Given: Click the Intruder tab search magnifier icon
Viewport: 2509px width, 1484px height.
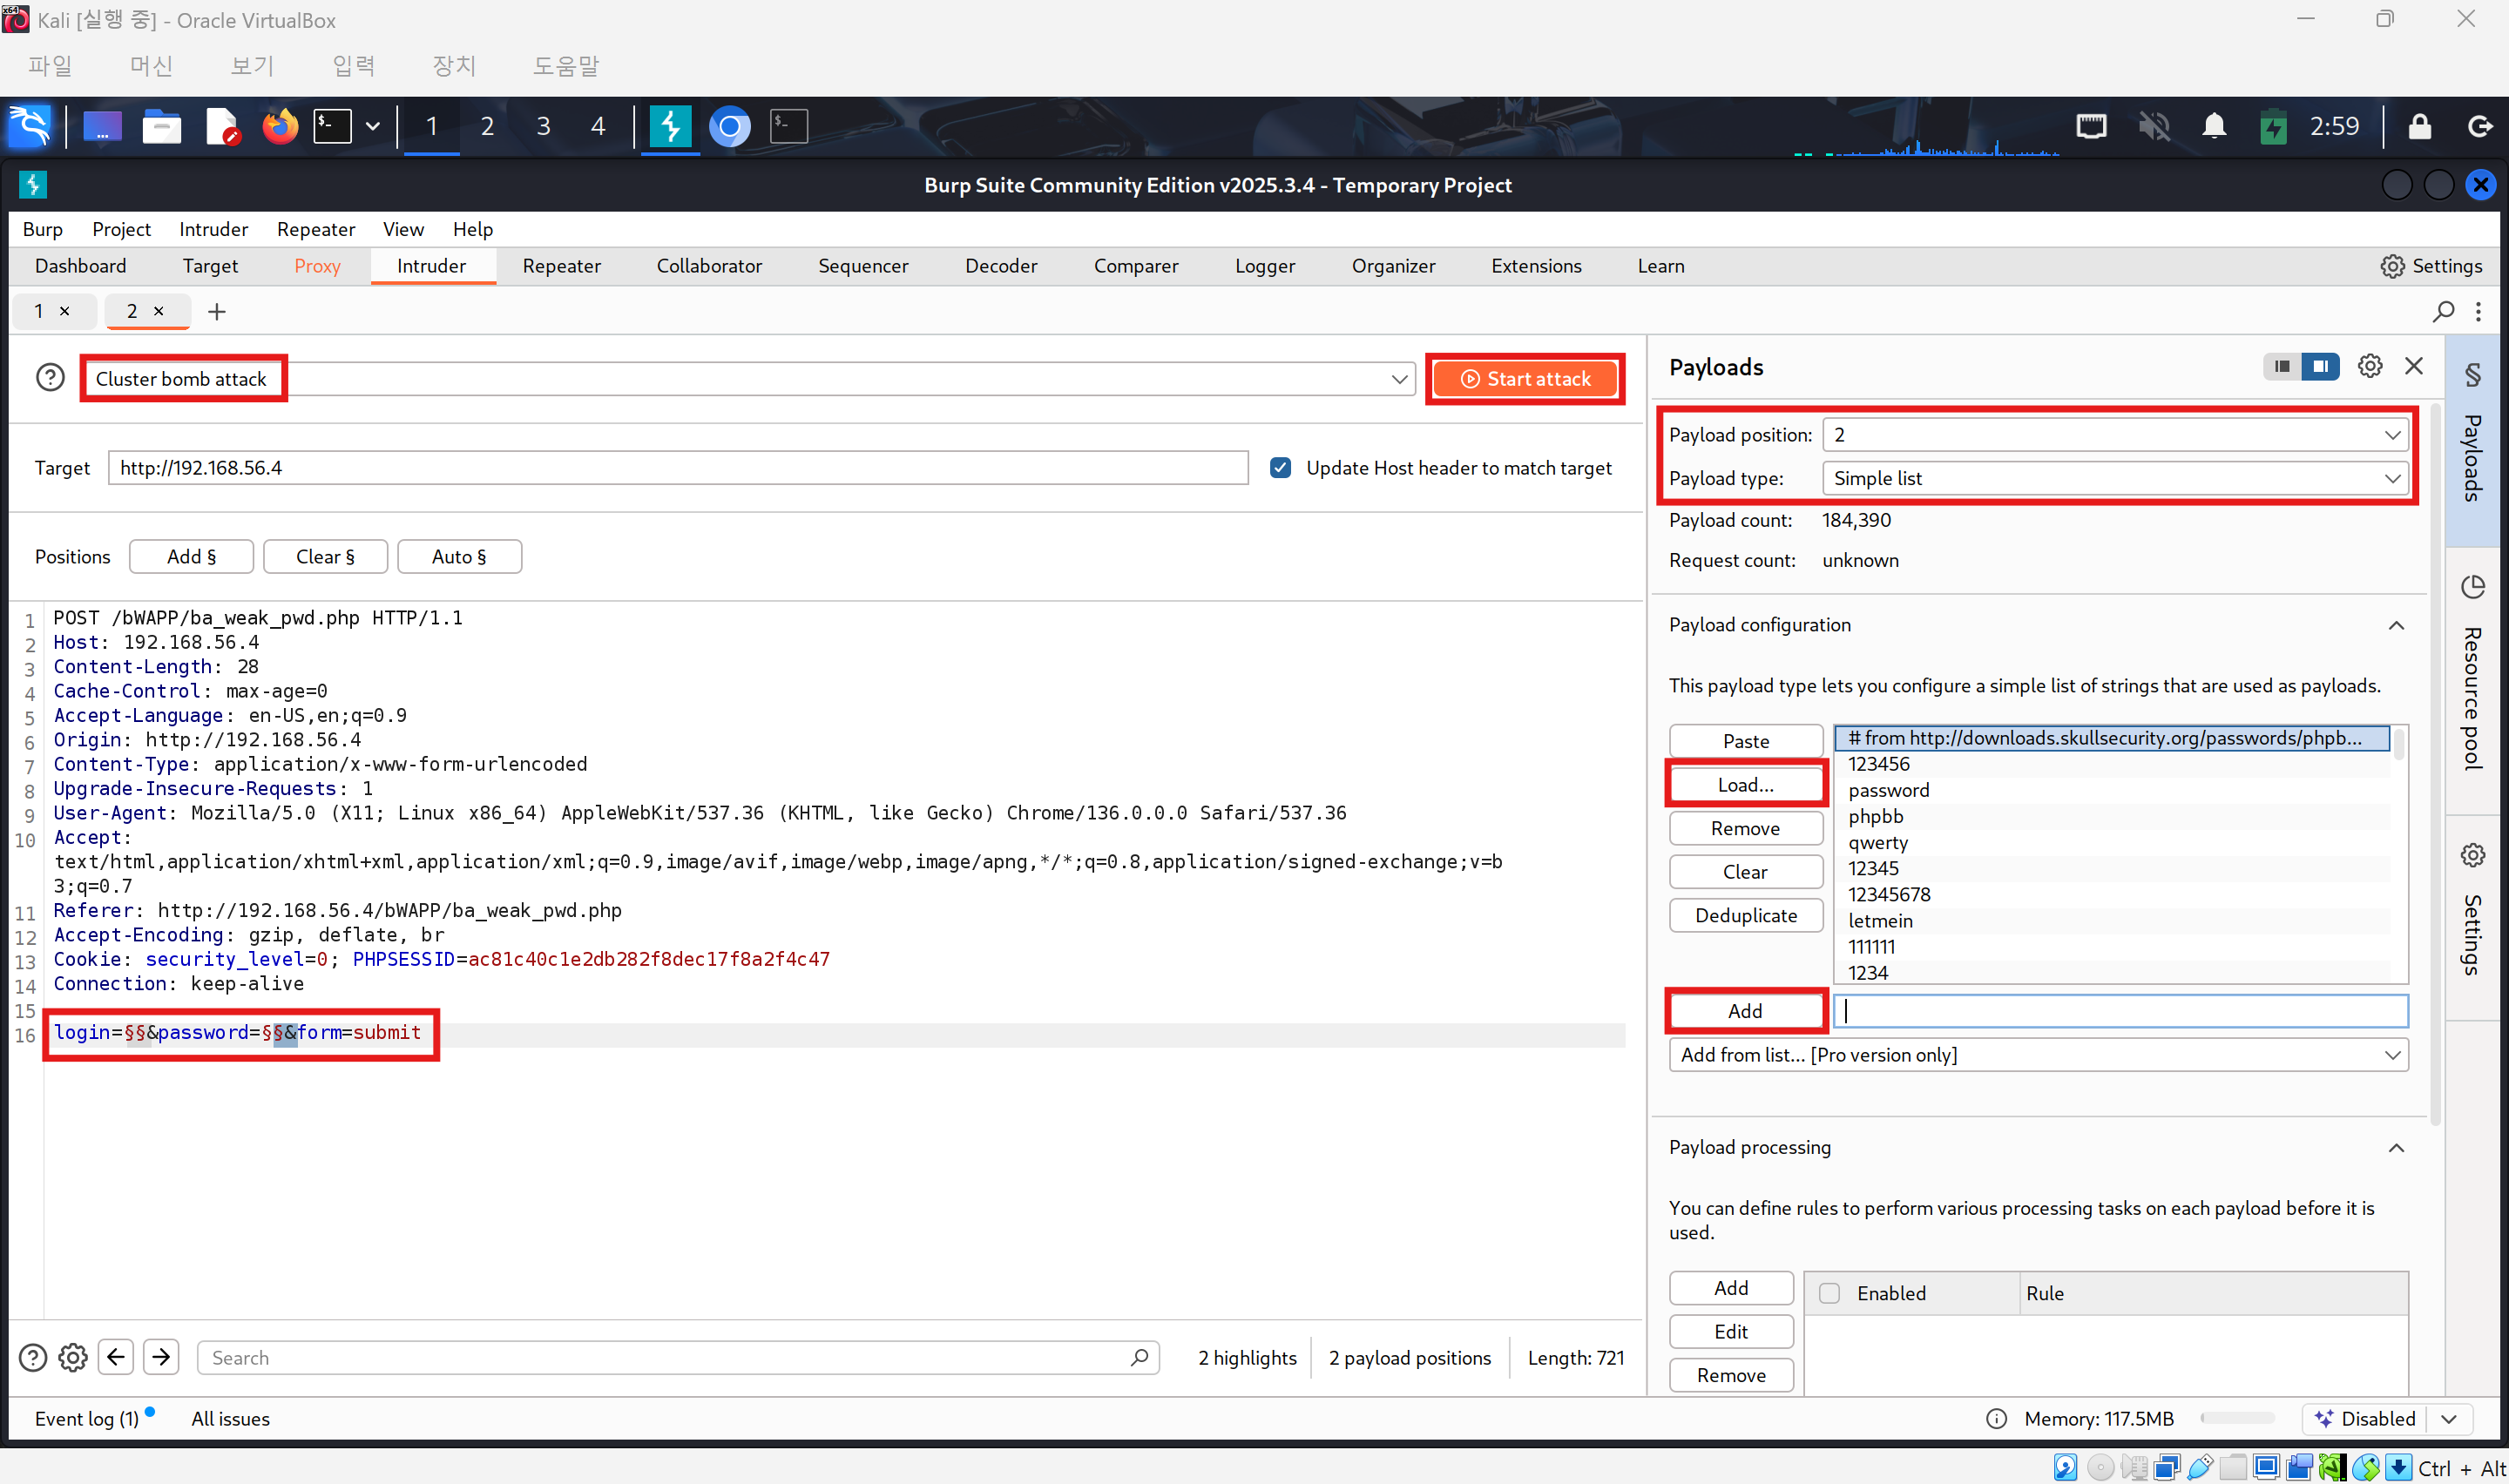Looking at the screenshot, I should [2443, 312].
